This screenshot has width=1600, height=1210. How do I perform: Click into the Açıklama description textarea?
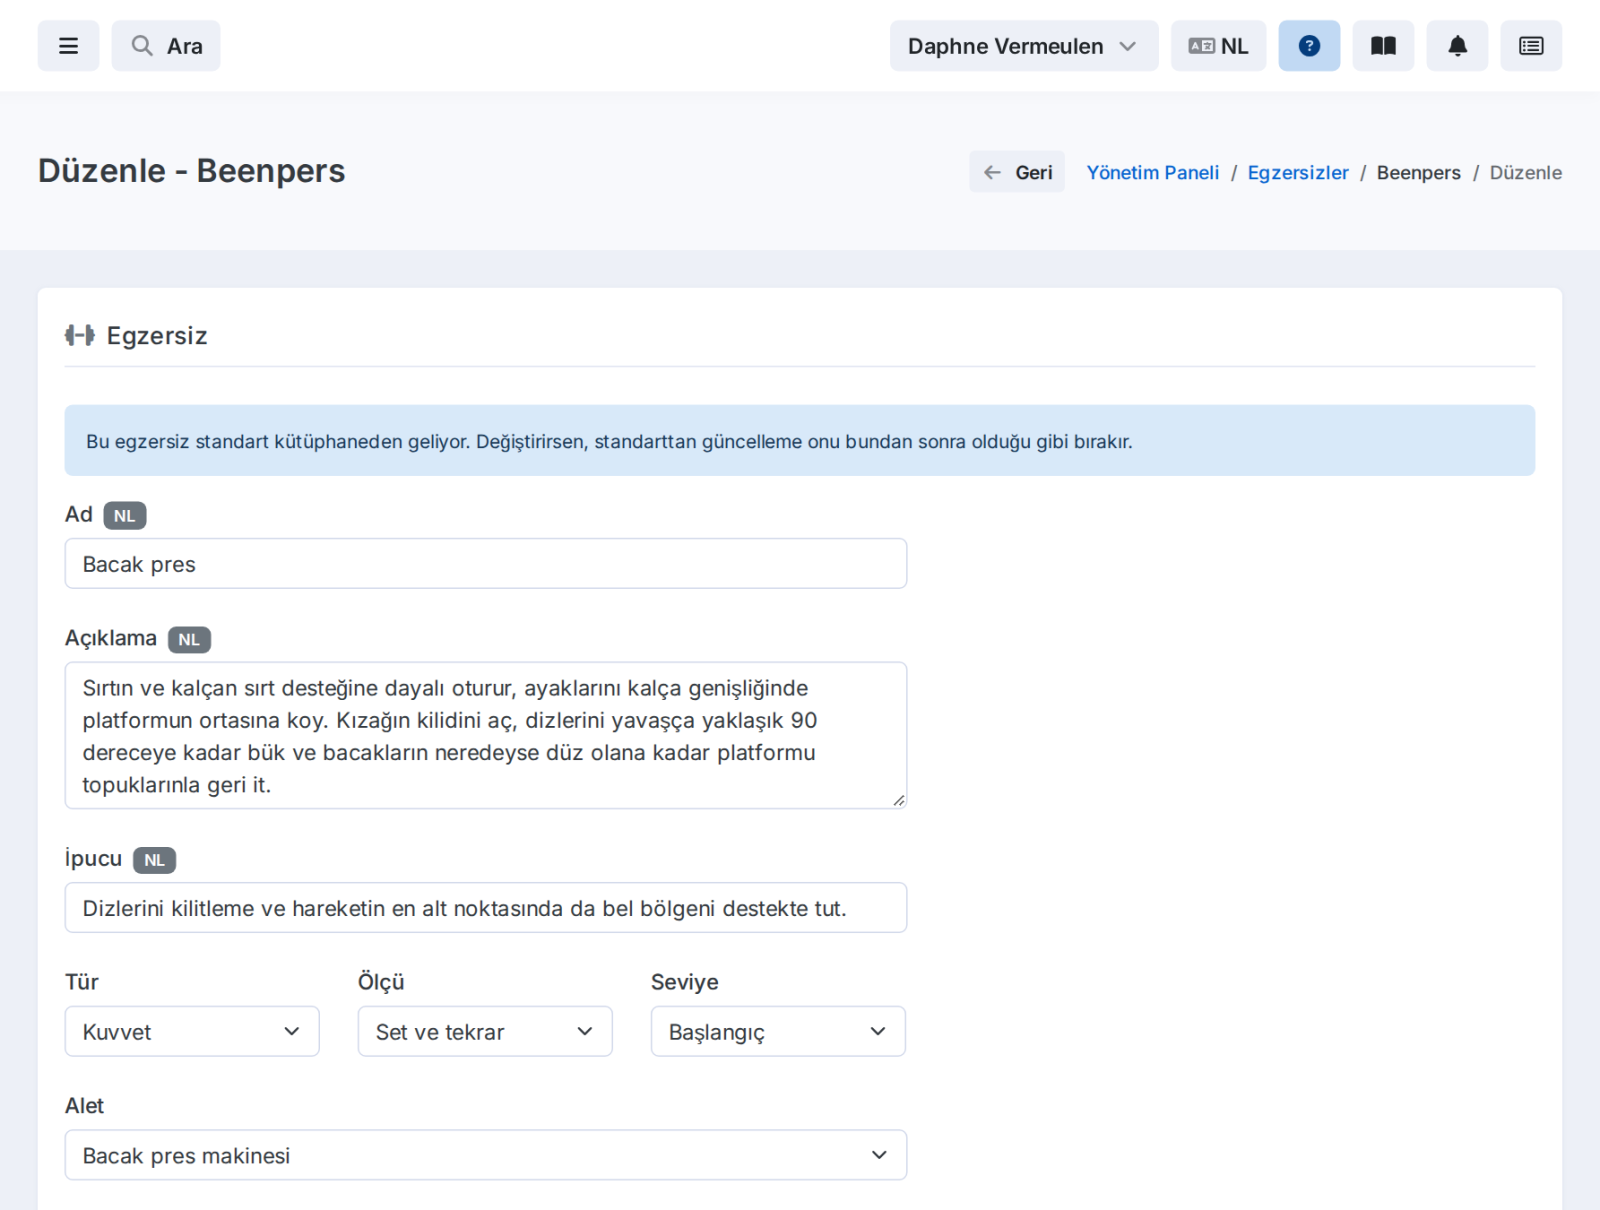tap(486, 735)
